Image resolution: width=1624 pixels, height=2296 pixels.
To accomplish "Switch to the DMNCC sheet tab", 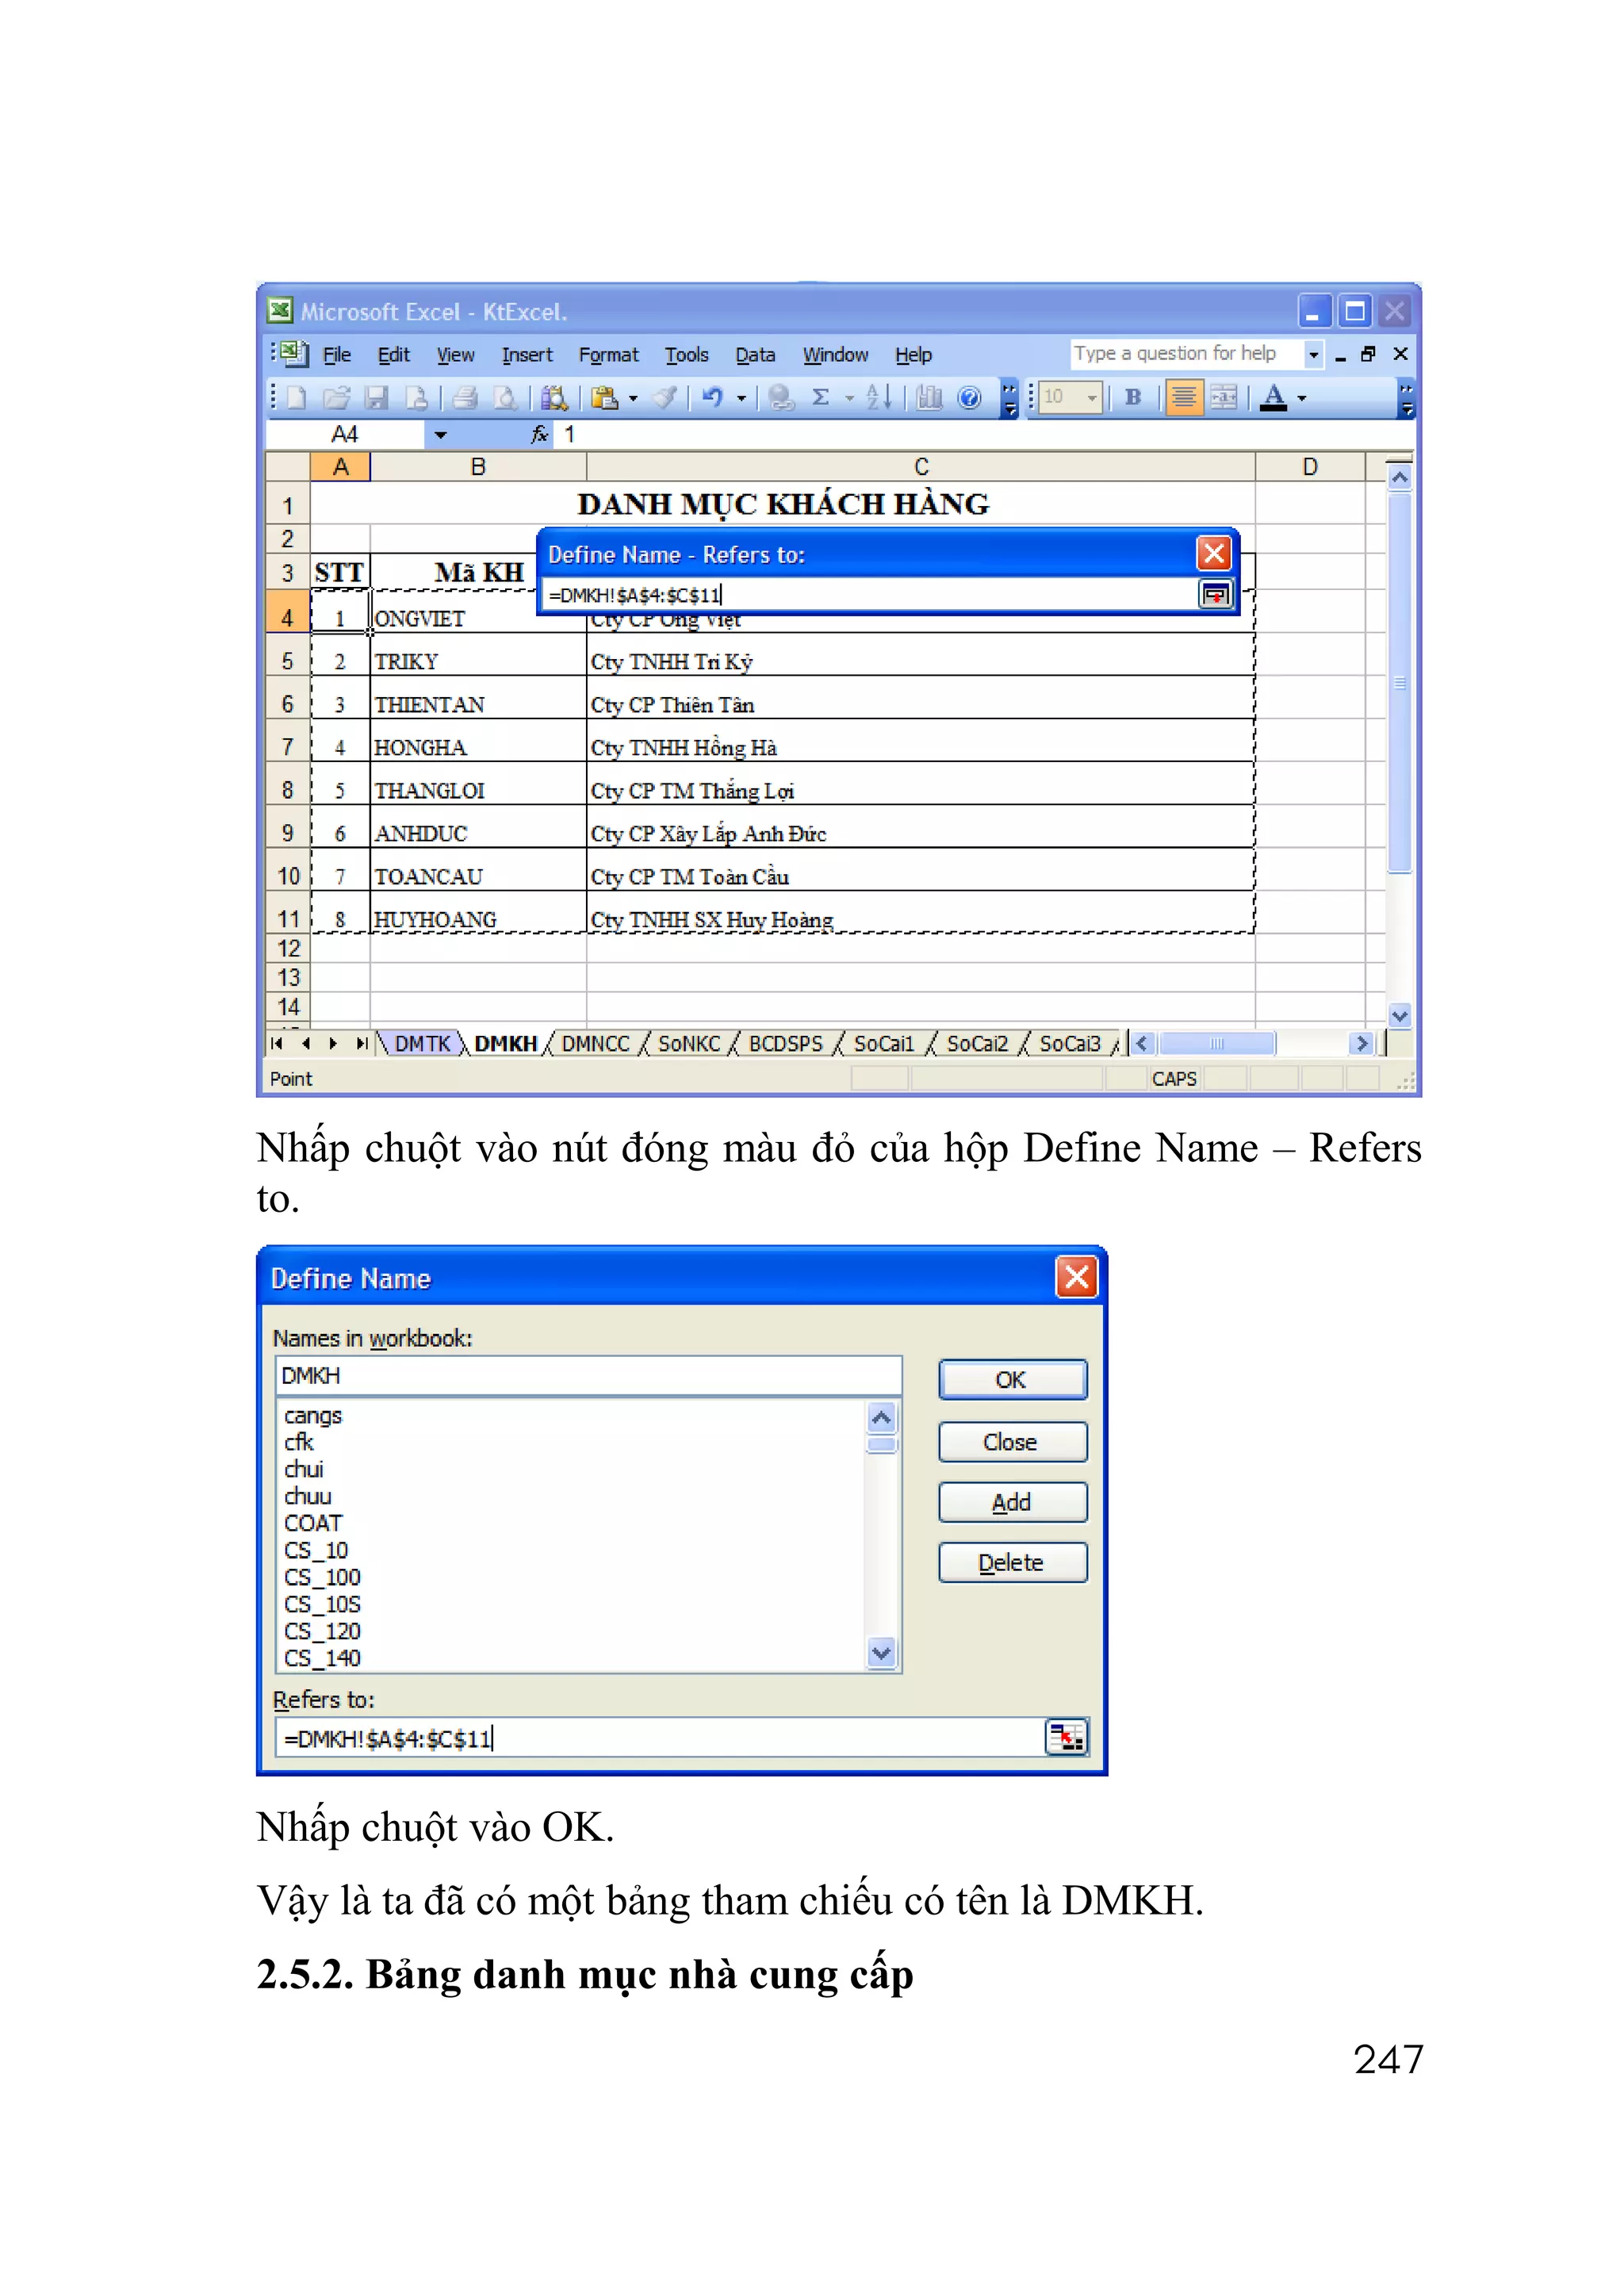I will pyautogui.click(x=595, y=1044).
